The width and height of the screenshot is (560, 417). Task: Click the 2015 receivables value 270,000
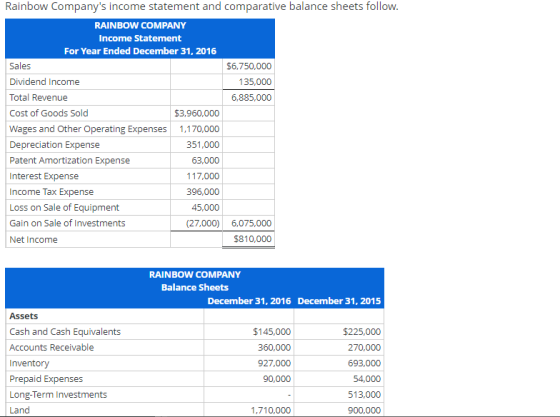[364, 347]
